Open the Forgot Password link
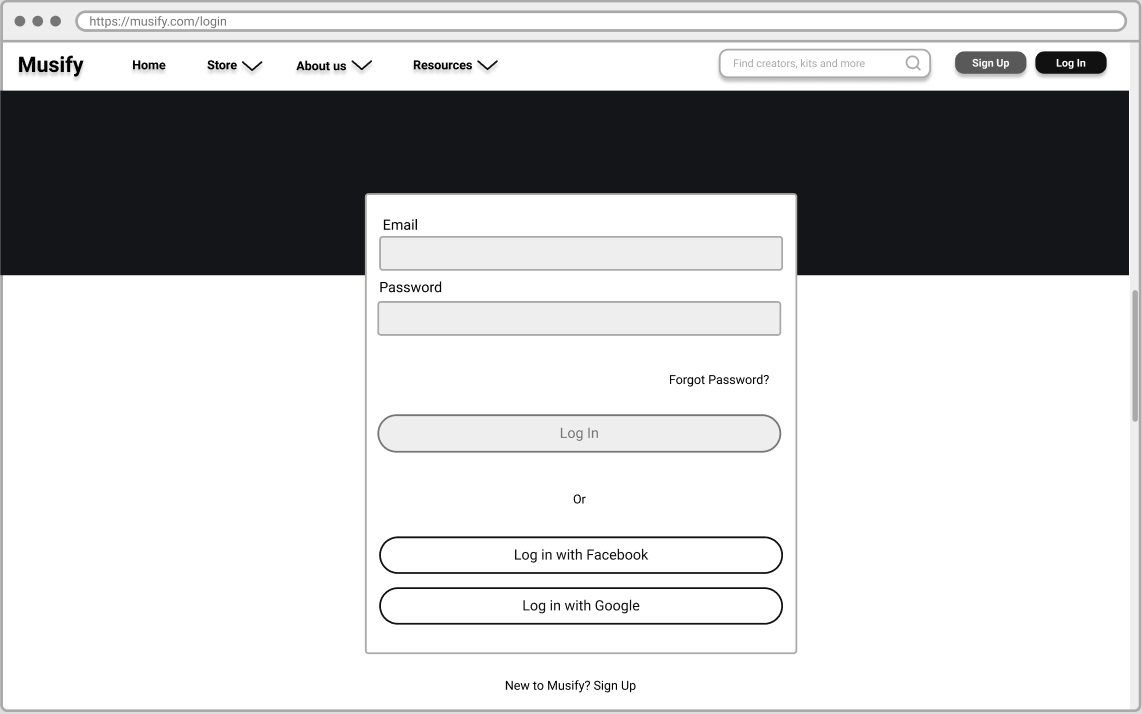This screenshot has width=1142, height=714. point(719,380)
